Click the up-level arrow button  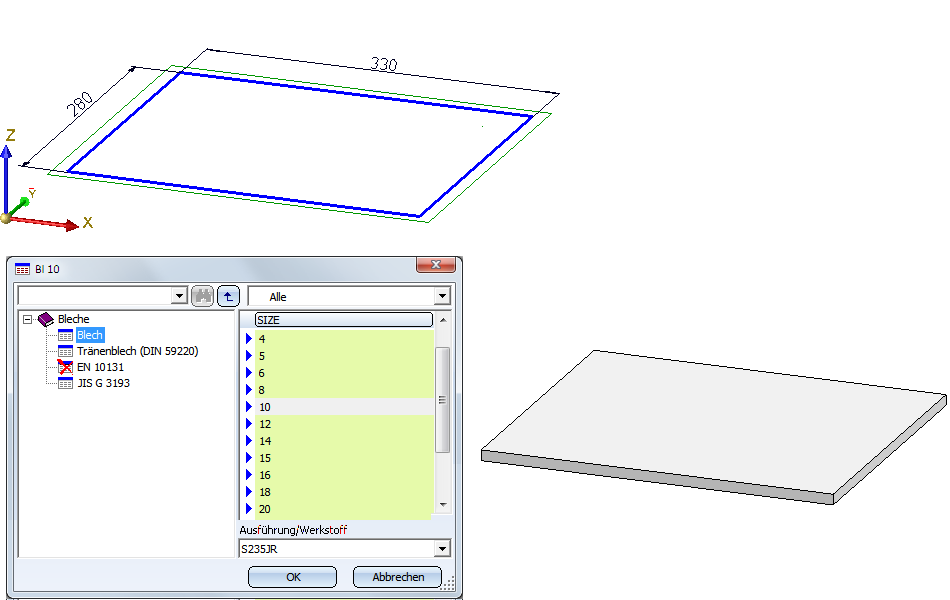[228, 296]
